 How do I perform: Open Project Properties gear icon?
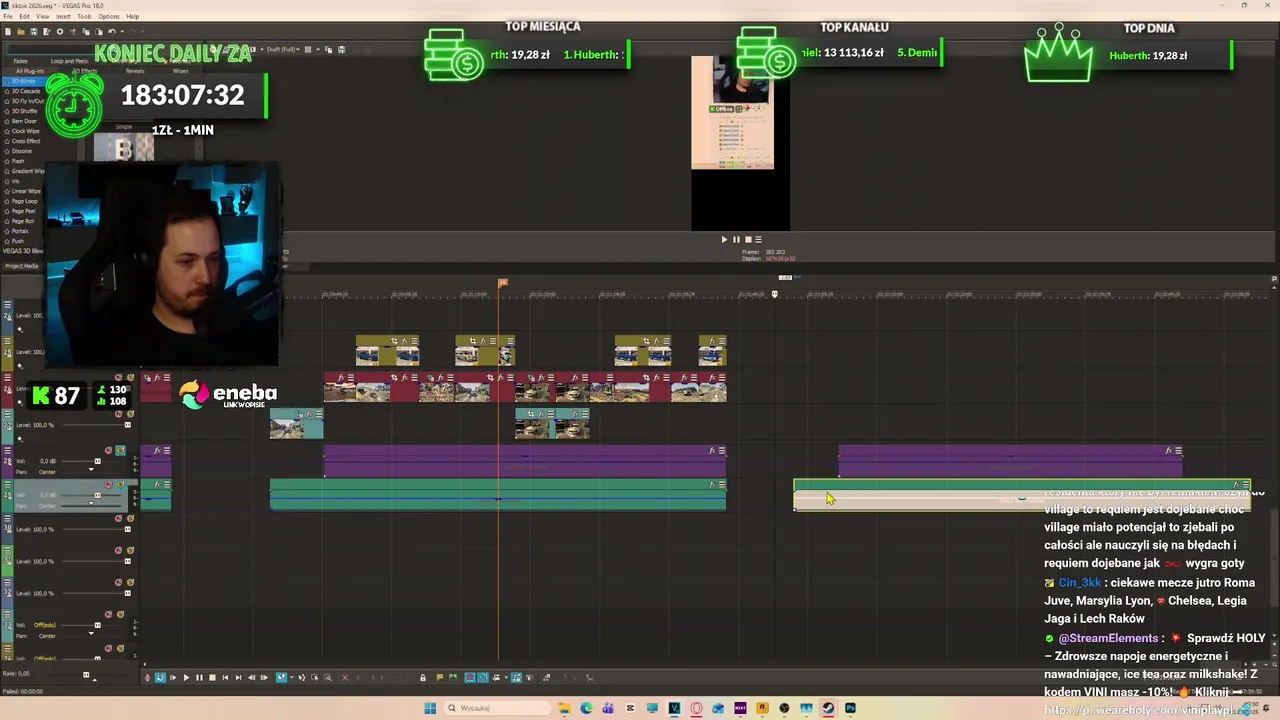[60, 31]
